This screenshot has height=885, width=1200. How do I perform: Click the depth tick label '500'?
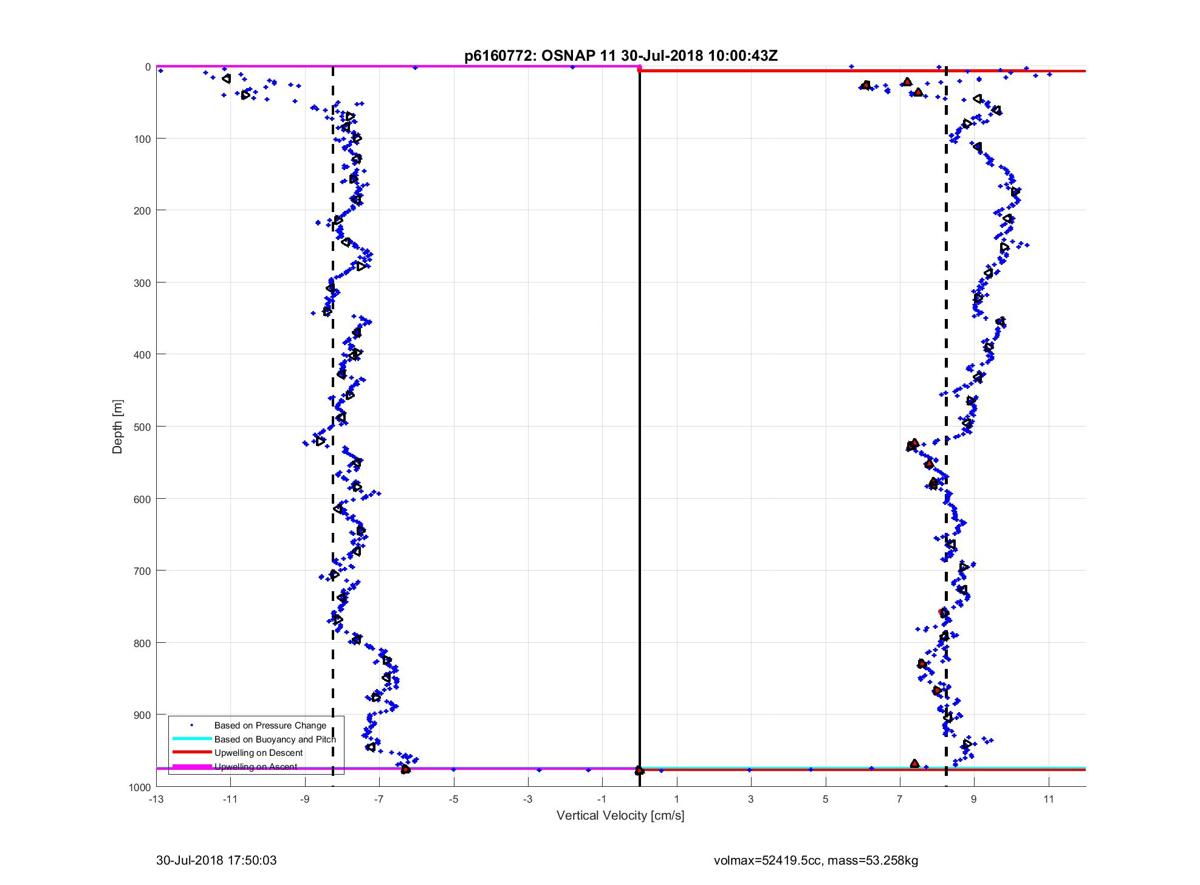[x=142, y=427]
